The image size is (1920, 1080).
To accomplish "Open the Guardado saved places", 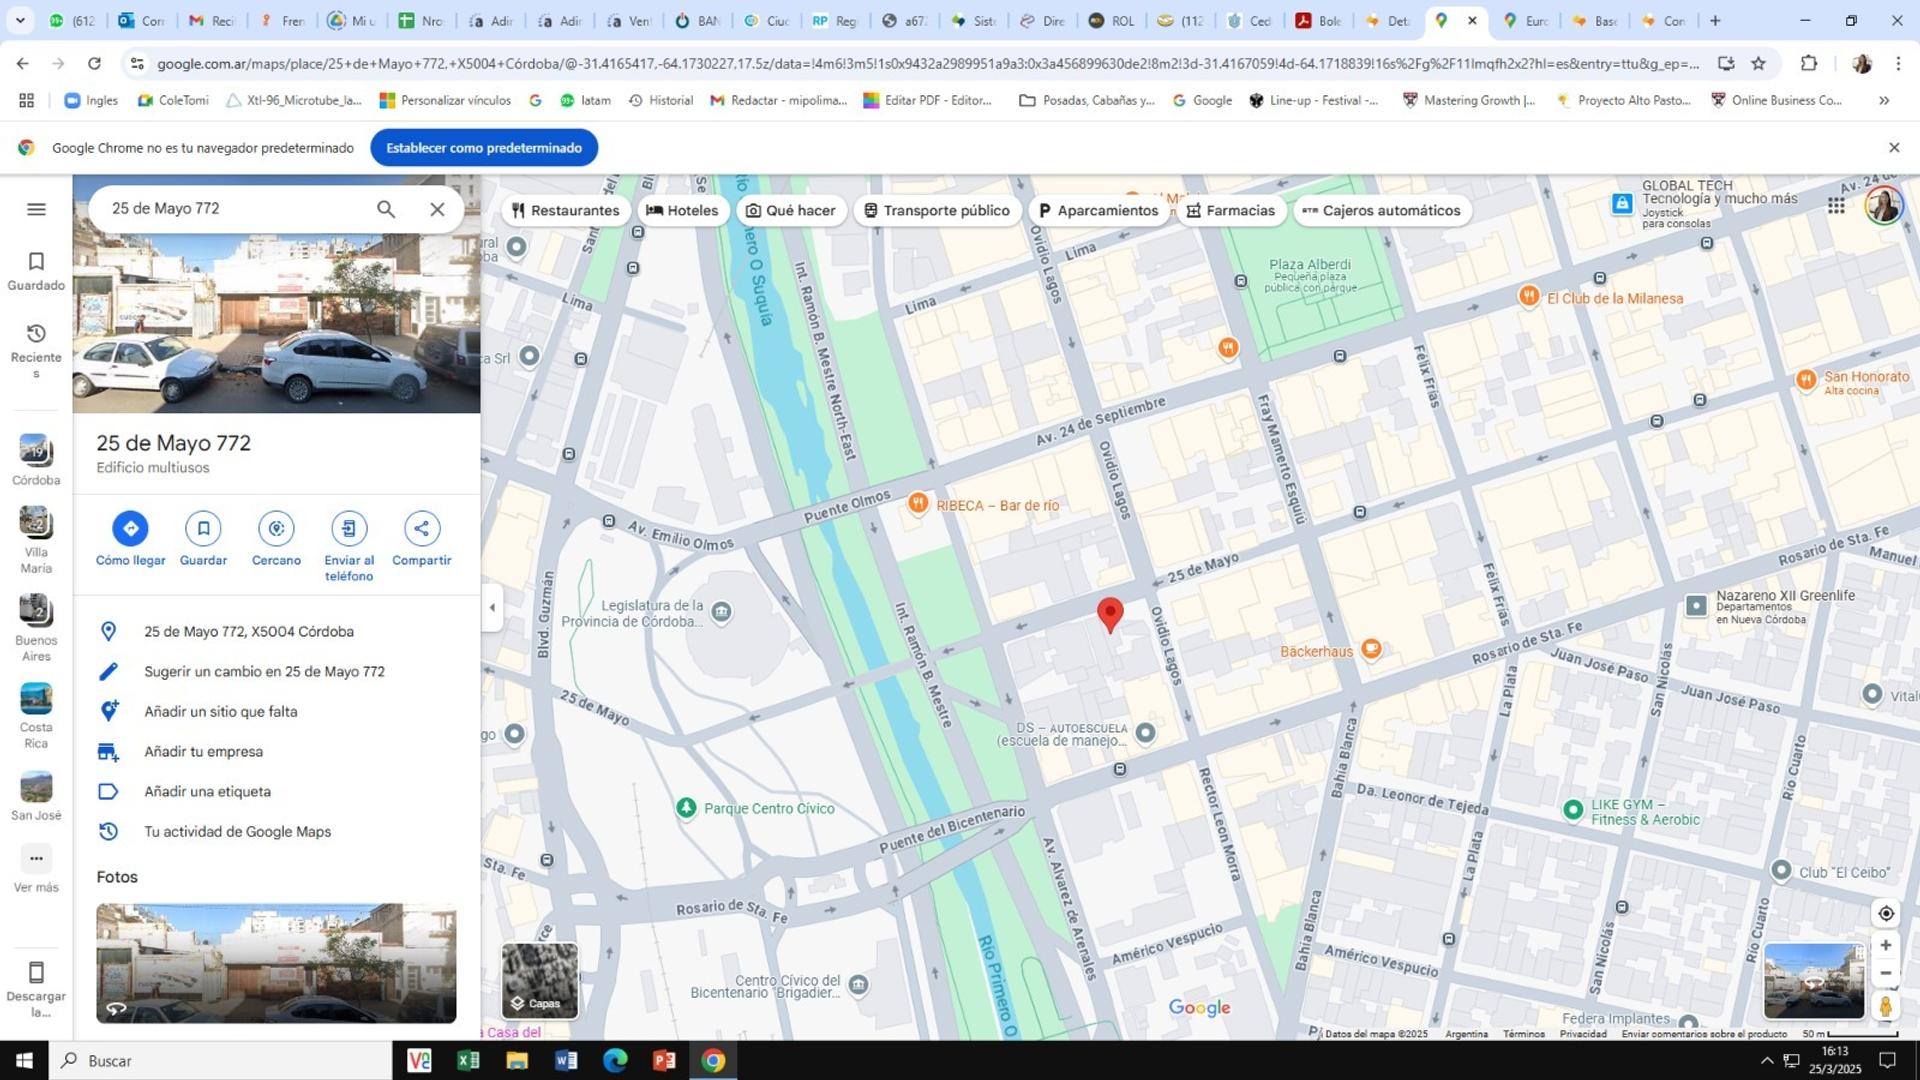I will tap(36, 271).
